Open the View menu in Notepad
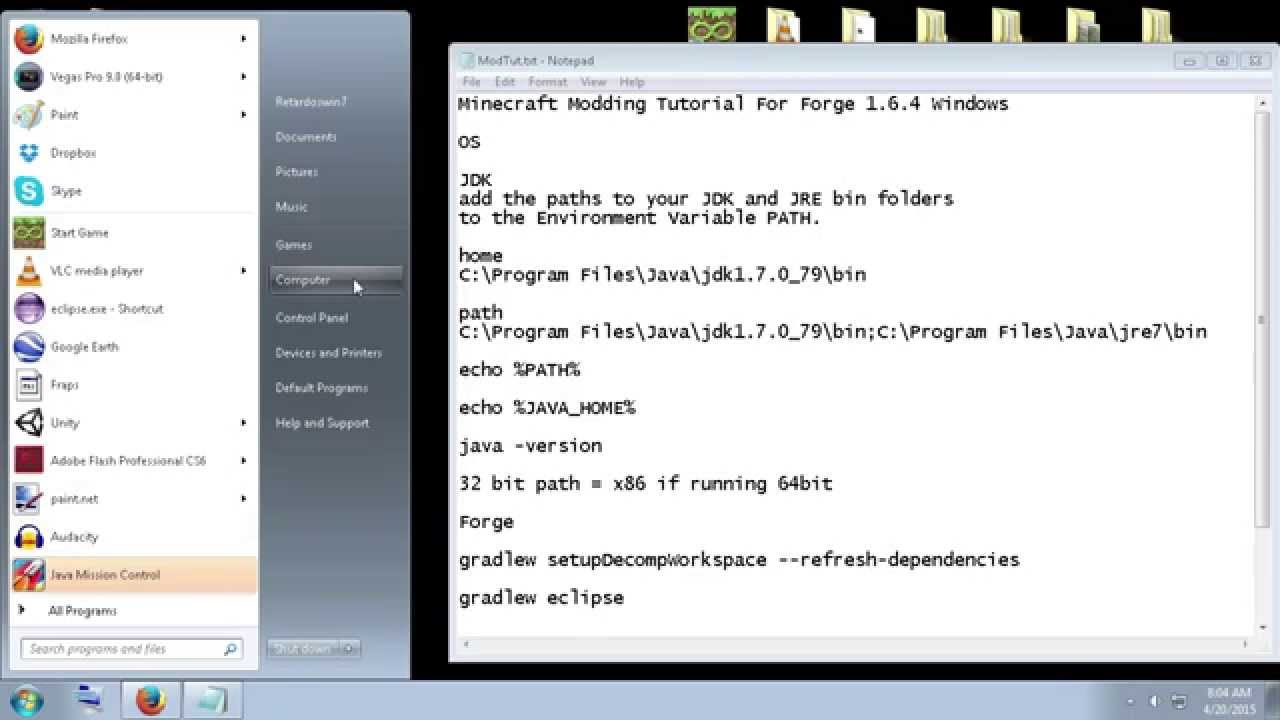Screen dimensions: 1280x720 593,82
